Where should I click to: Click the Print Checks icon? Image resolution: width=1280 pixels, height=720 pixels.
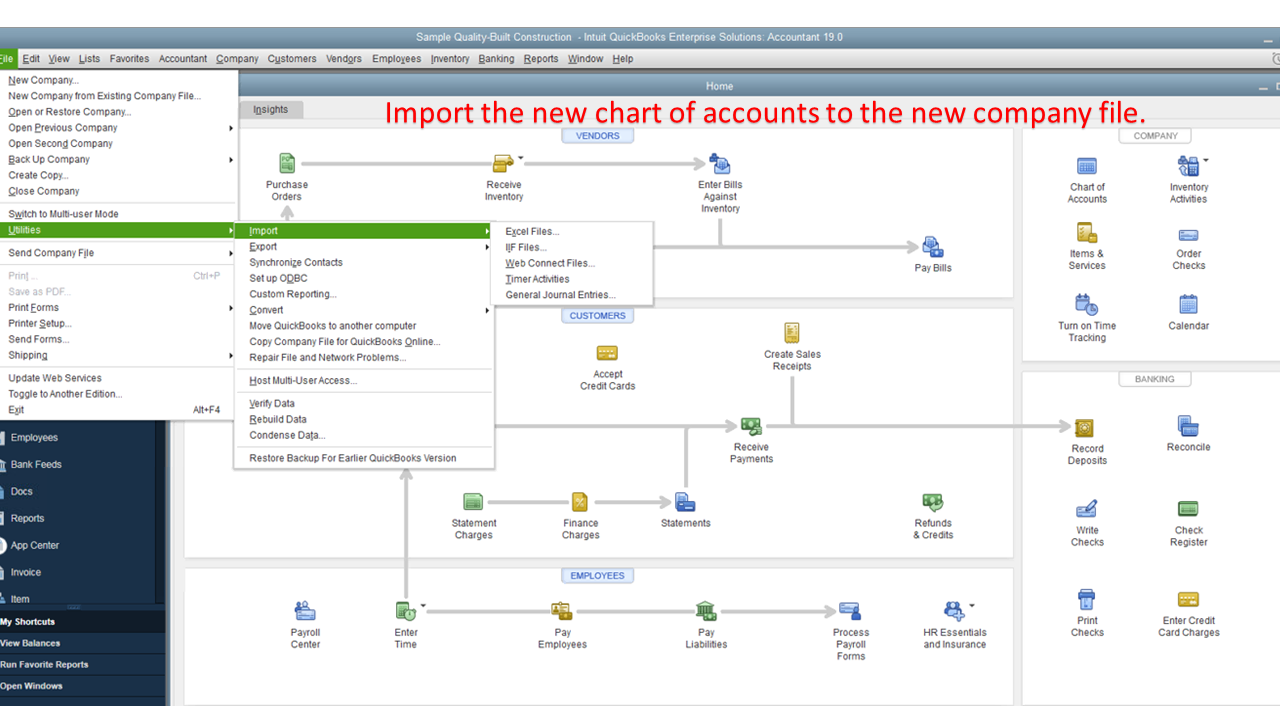[x=1087, y=599]
